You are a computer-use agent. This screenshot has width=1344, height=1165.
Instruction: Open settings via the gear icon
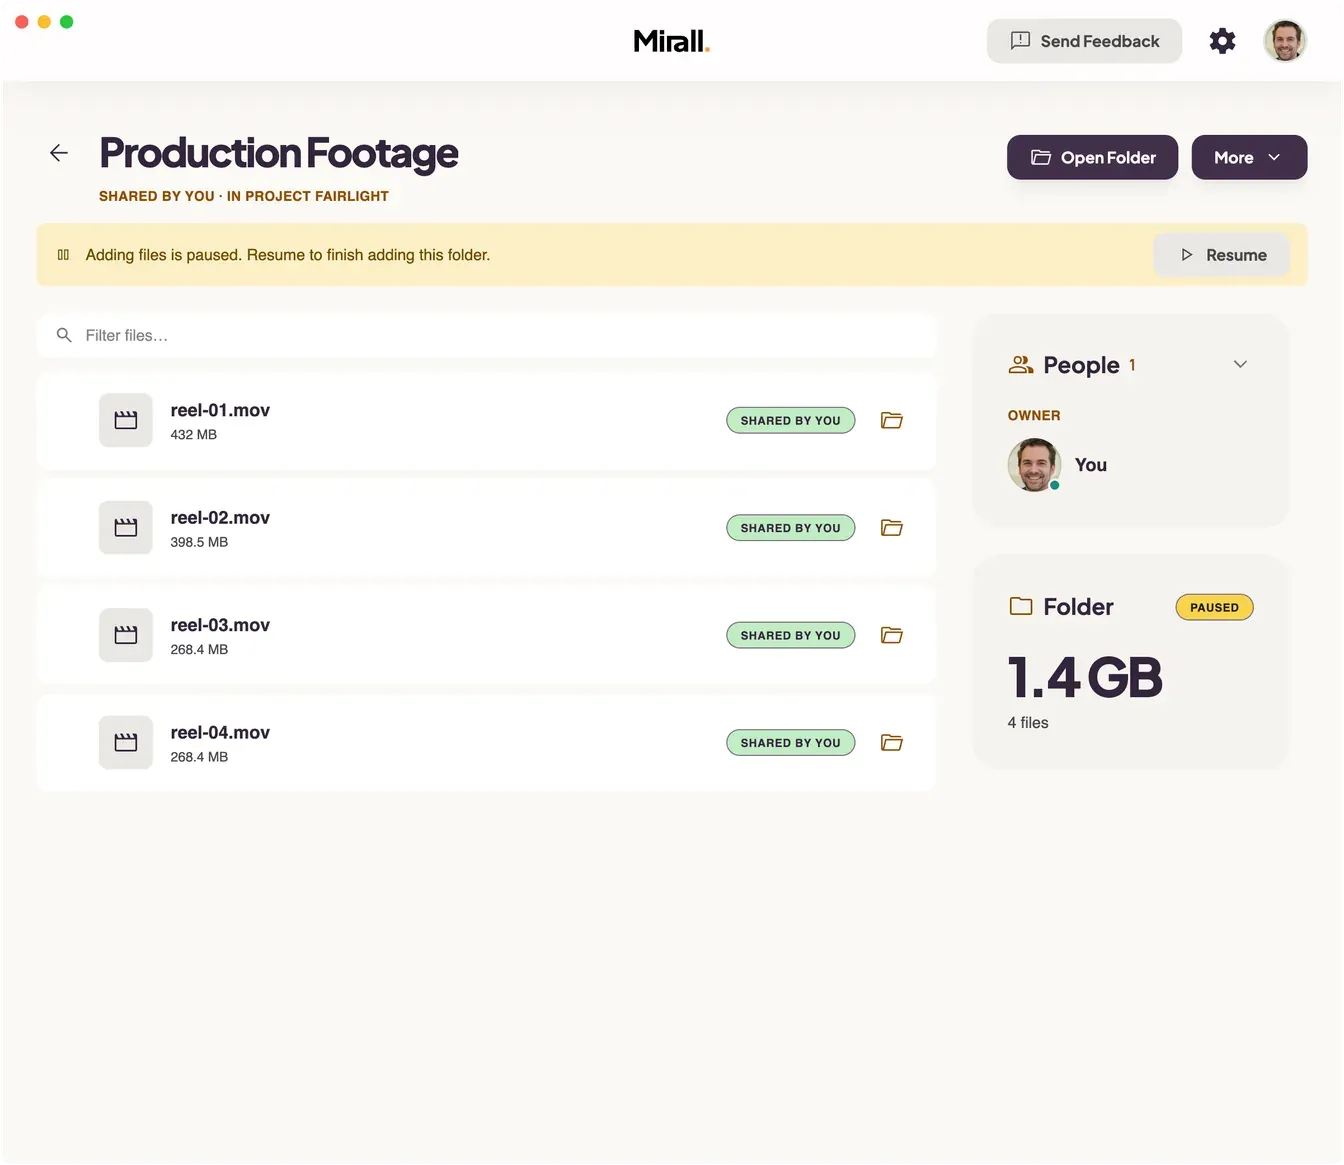click(1222, 41)
